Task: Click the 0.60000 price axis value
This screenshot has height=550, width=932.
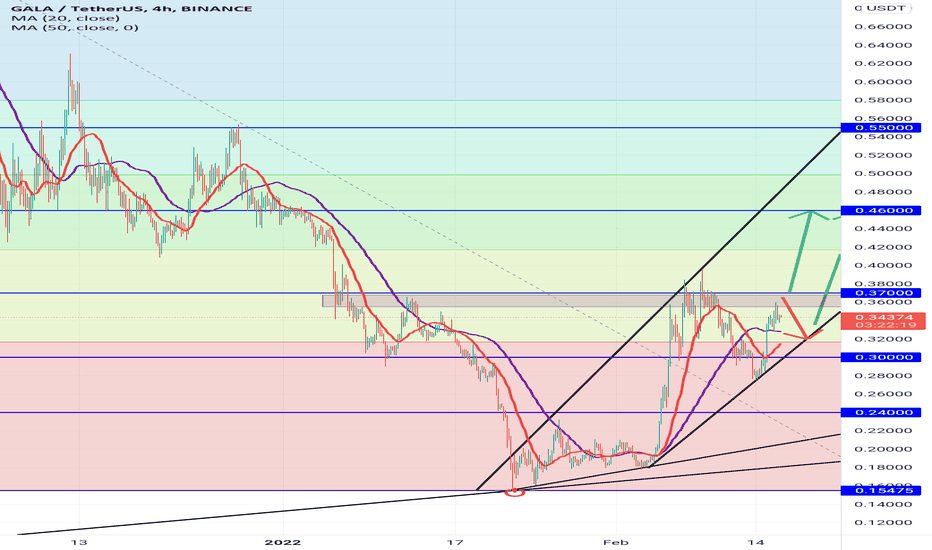Action: (883, 82)
